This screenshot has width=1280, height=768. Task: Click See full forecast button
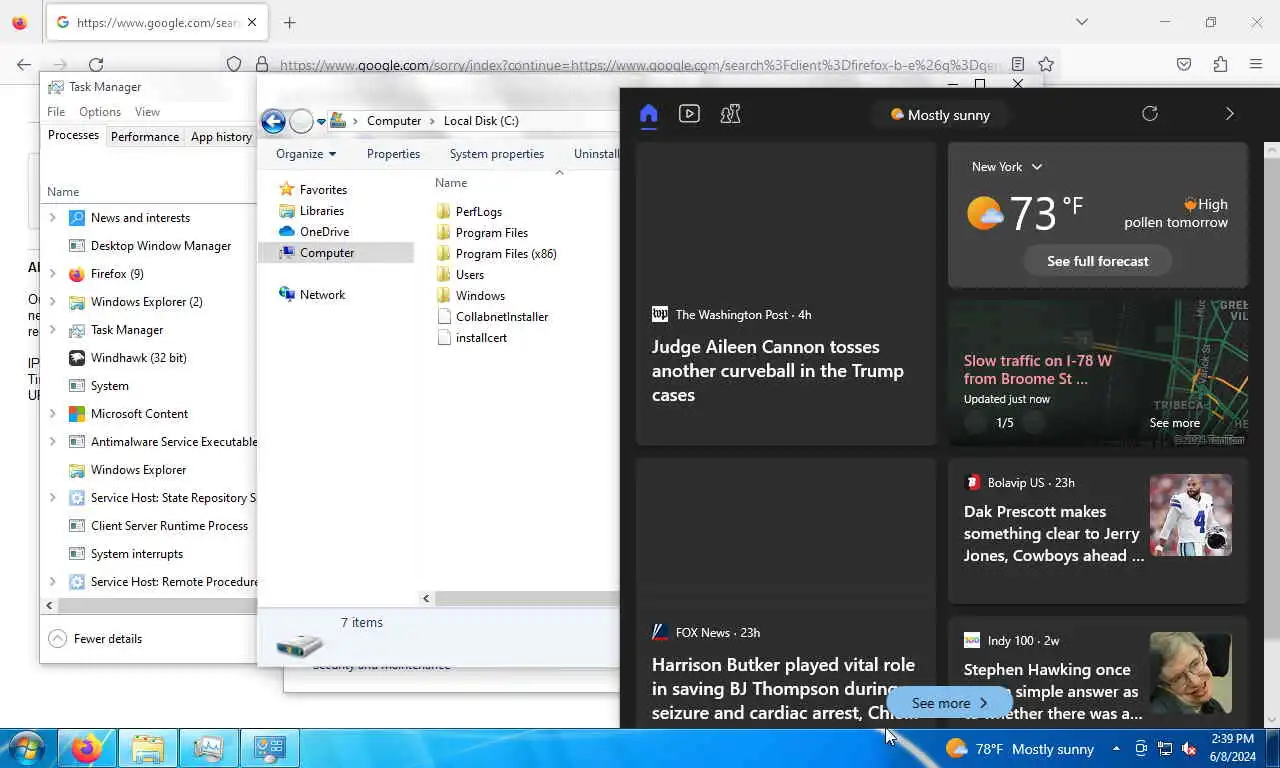[1098, 261]
